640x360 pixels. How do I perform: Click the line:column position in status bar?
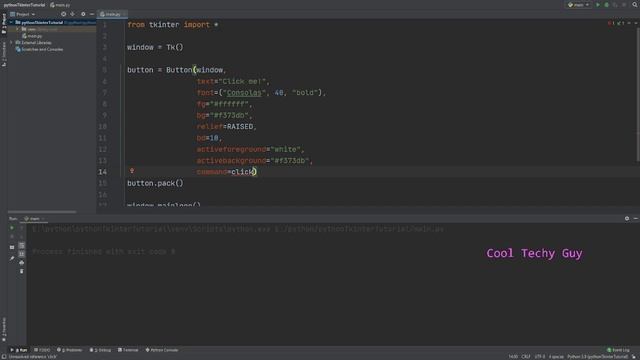513,357
